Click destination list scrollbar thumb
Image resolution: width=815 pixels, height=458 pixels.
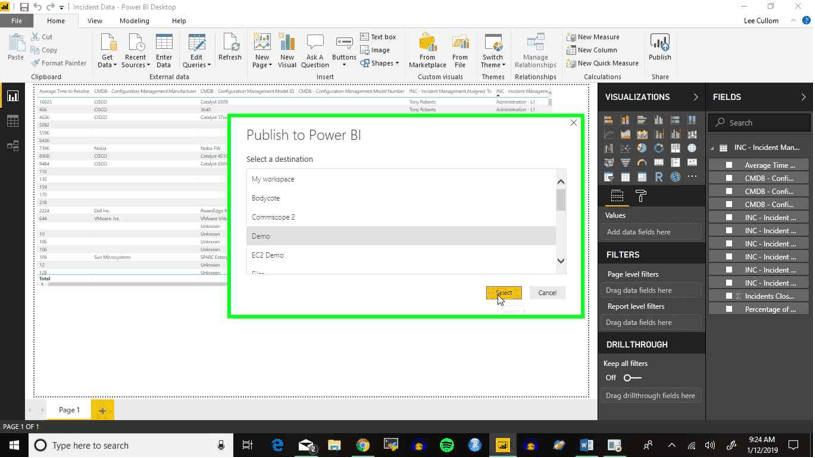click(x=561, y=200)
